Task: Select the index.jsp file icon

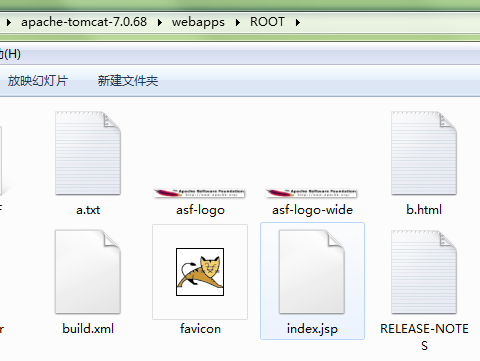Action: 312,272
